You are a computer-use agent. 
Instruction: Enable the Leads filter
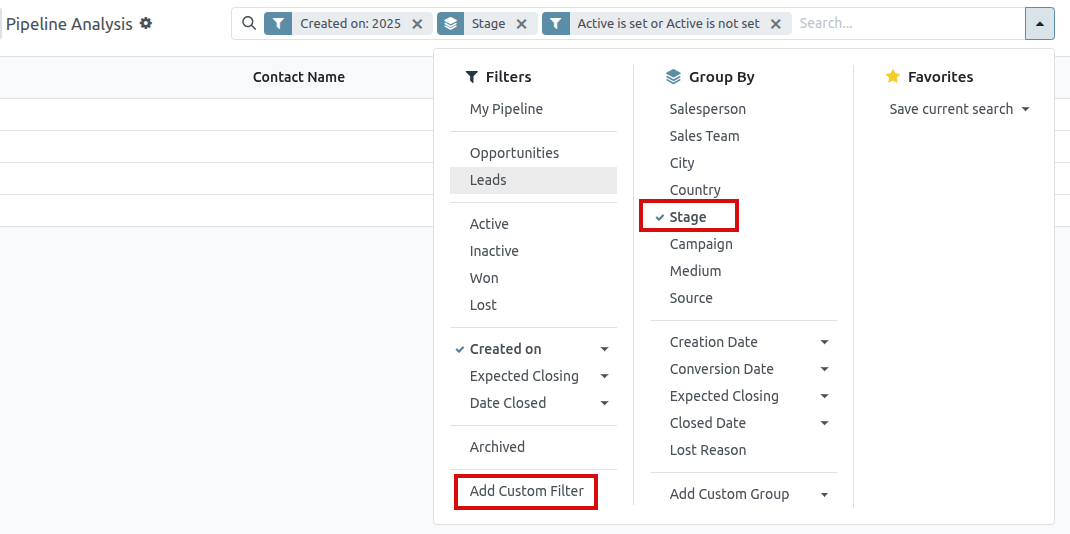pos(488,180)
